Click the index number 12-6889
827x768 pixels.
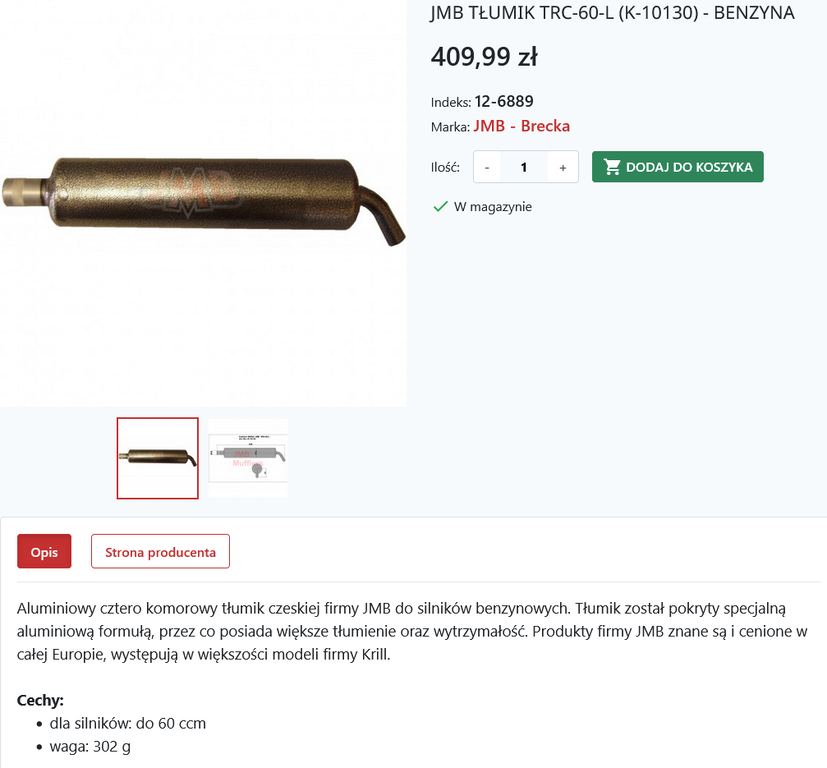coord(504,101)
